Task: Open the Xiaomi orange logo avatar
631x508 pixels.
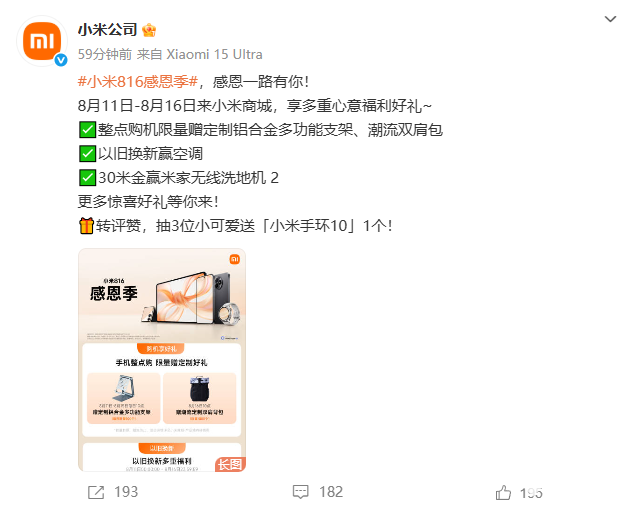Action: point(42,41)
